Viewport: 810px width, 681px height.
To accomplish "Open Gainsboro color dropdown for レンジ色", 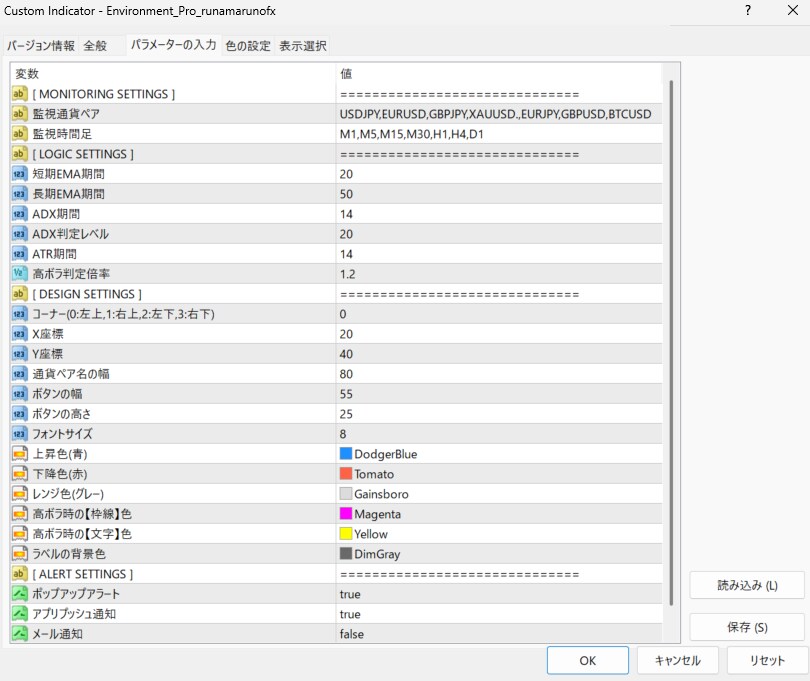I will (x=499, y=494).
